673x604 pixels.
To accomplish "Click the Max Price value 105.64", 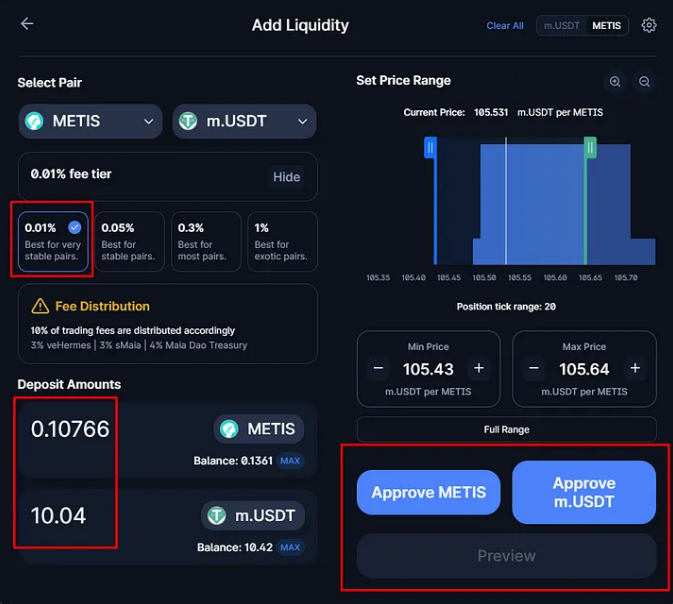I will (x=584, y=369).
